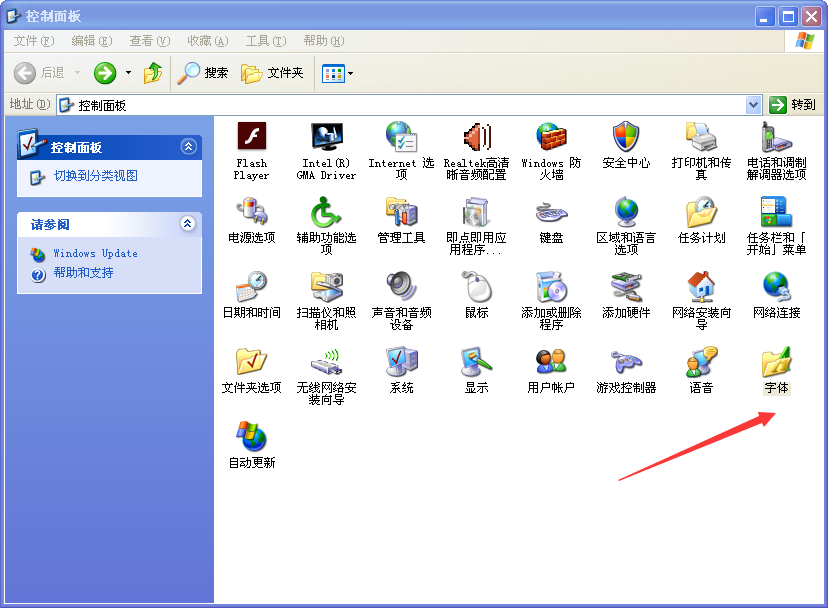Open 即点即用应用程序 icon
This screenshot has height=608, width=828.
[x=476, y=211]
